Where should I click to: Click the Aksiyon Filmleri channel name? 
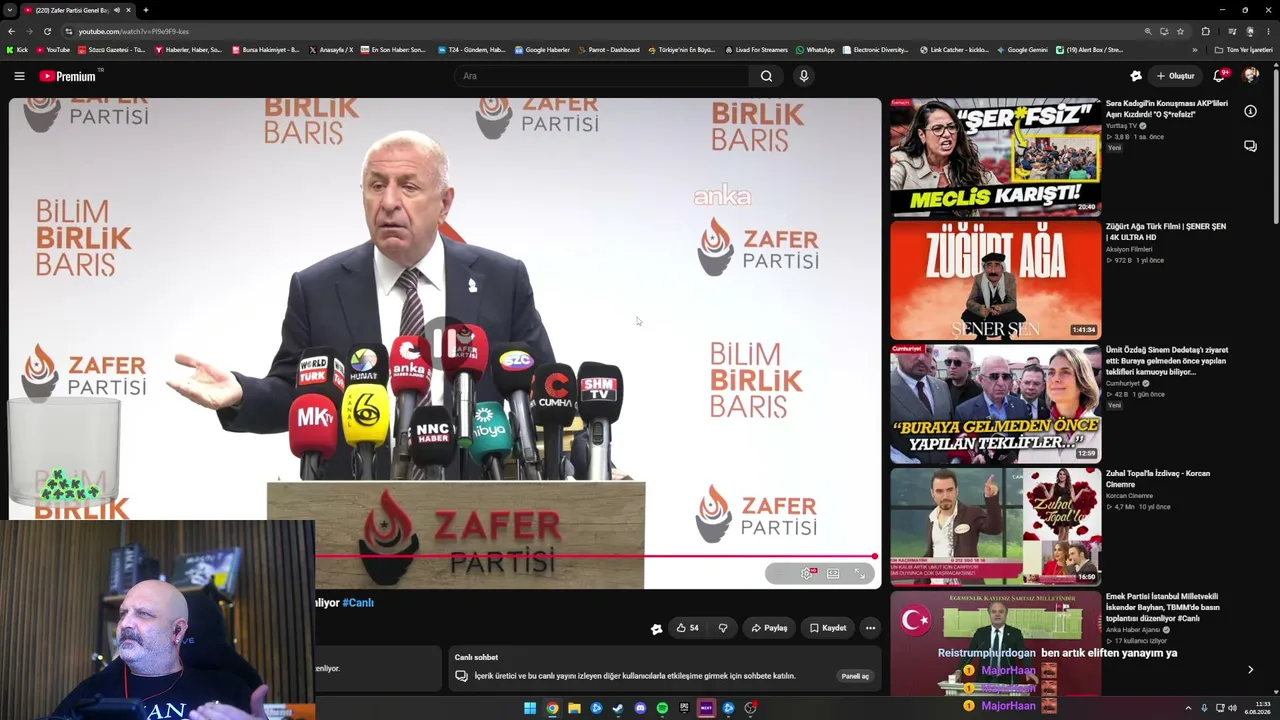[1129, 249]
